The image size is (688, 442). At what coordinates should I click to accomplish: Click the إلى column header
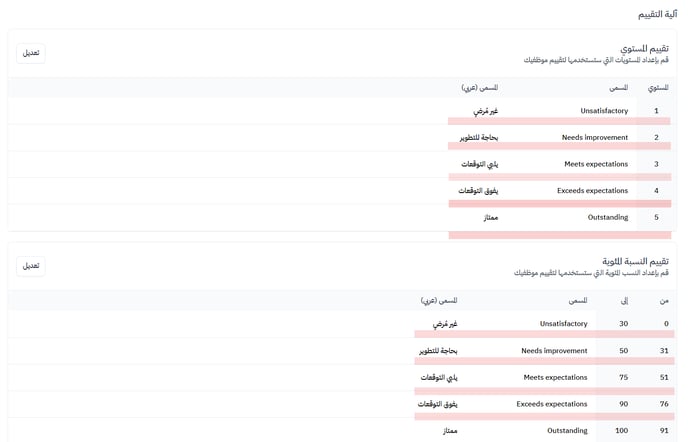click(x=624, y=300)
